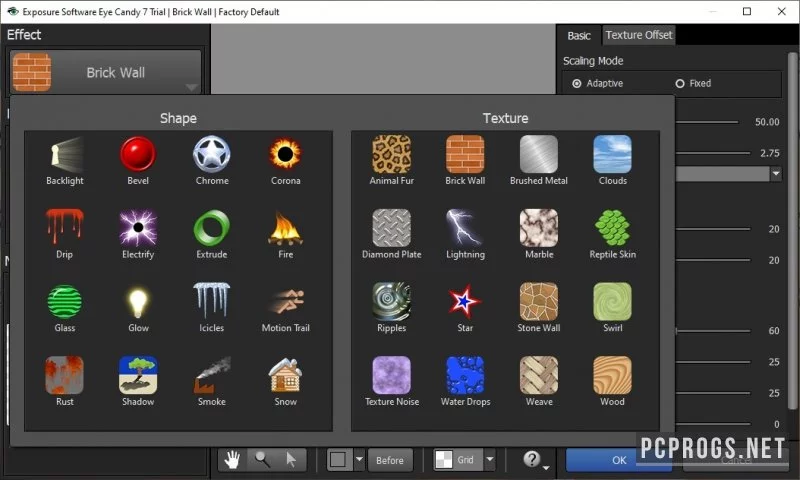
Task: Choose the Glow lightbulb effect
Action: (138, 301)
